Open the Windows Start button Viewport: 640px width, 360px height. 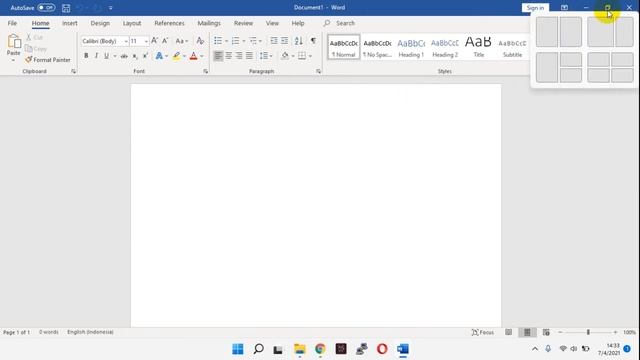point(238,349)
